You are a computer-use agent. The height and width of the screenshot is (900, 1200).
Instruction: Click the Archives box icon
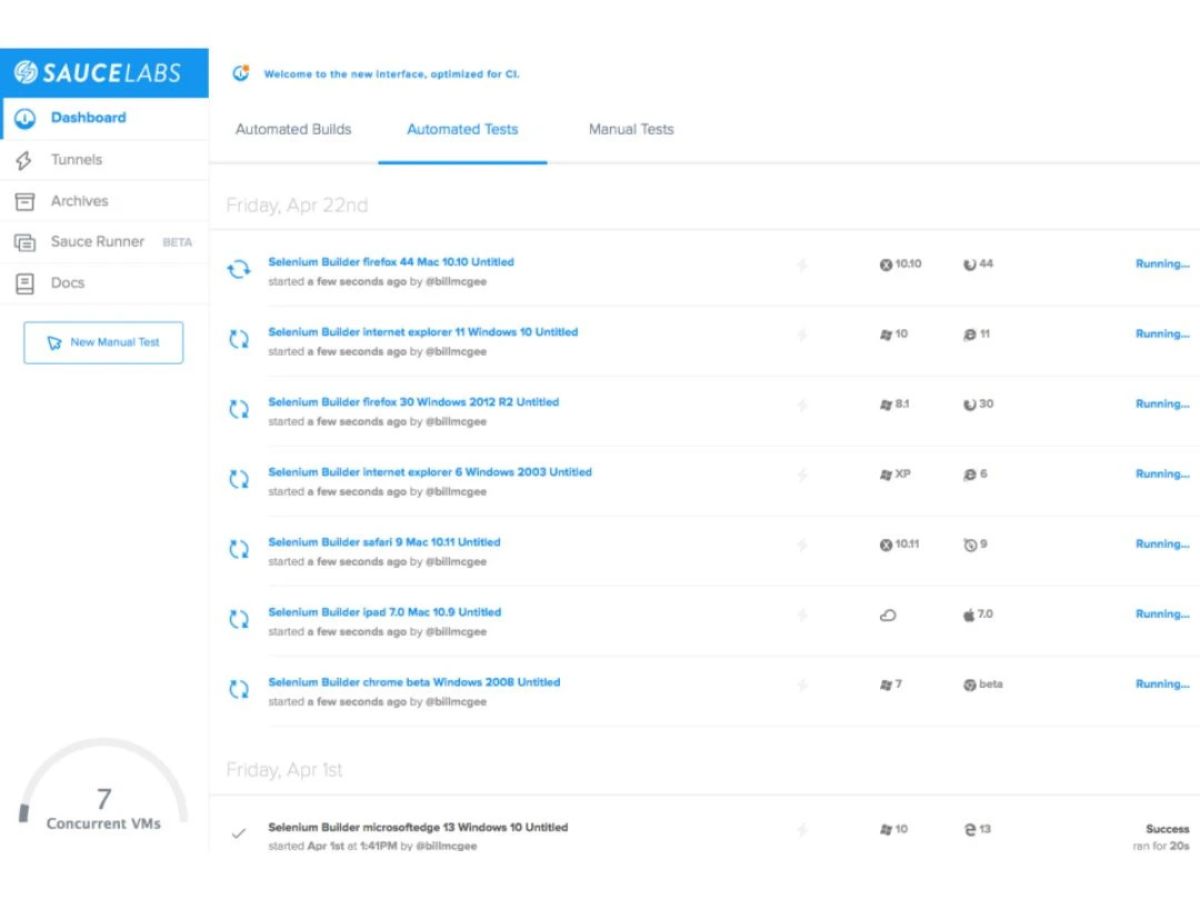[25, 201]
